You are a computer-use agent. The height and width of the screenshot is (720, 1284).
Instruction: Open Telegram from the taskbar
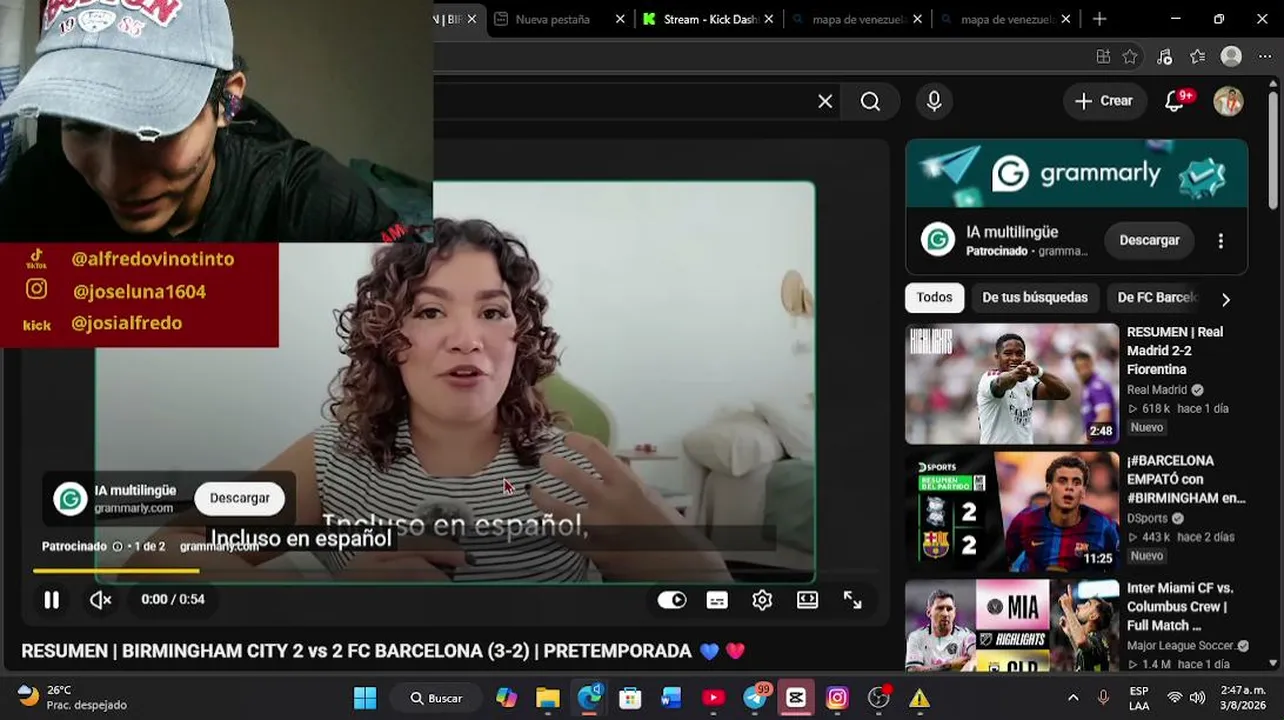point(755,698)
